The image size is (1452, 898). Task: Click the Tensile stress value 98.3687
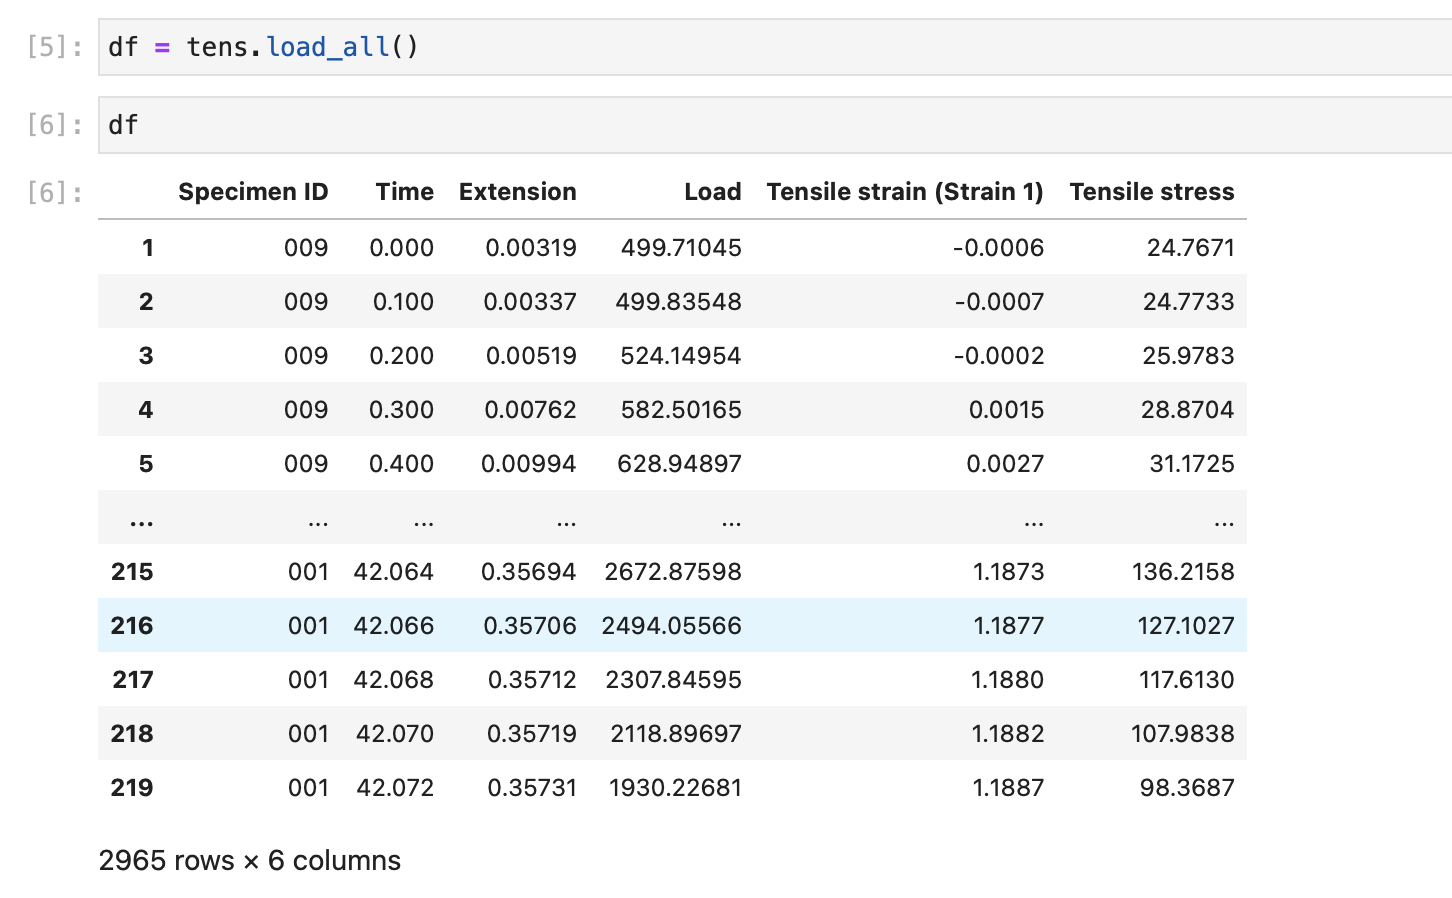1187,788
